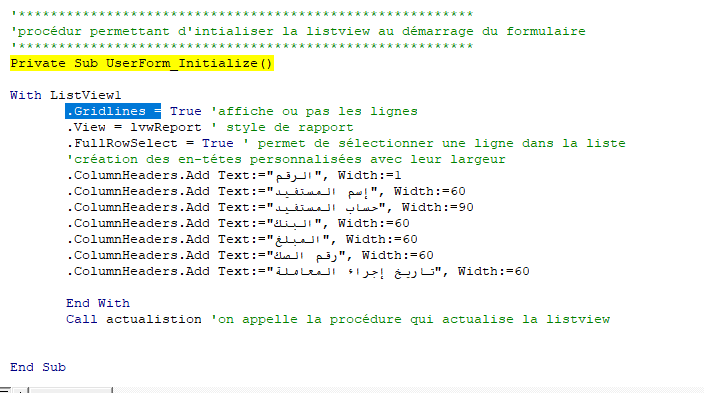
Task: Click the End Sub statement
Action: [x=38, y=367]
